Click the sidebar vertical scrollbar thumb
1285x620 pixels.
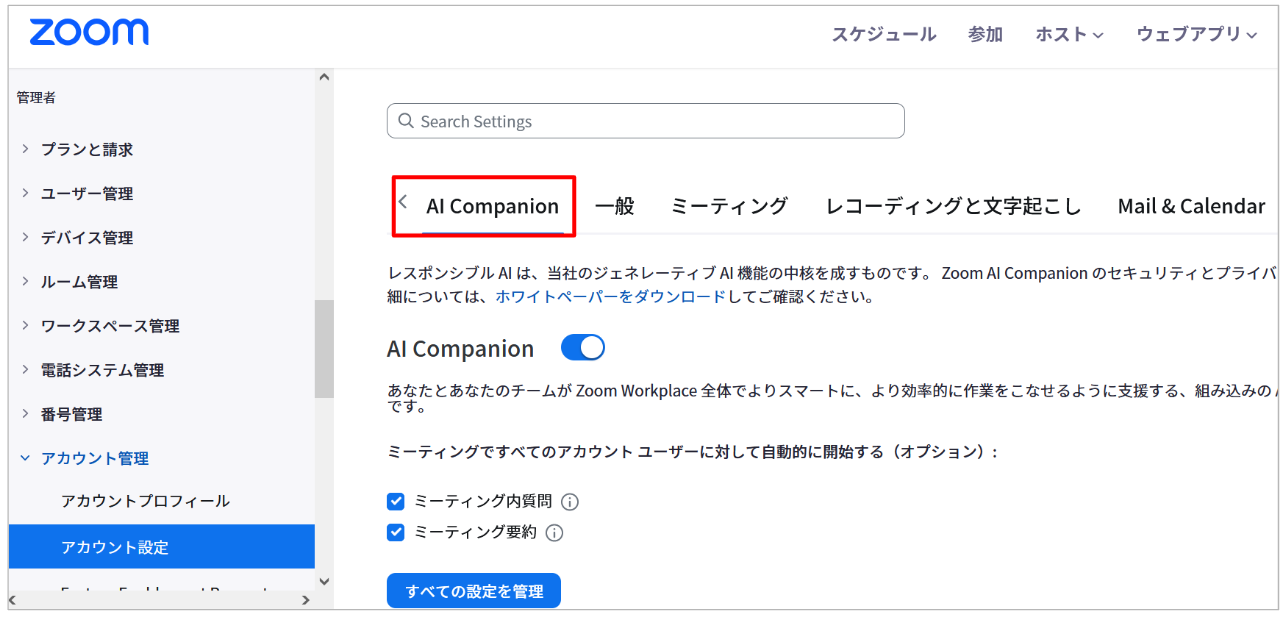[324, 349]
